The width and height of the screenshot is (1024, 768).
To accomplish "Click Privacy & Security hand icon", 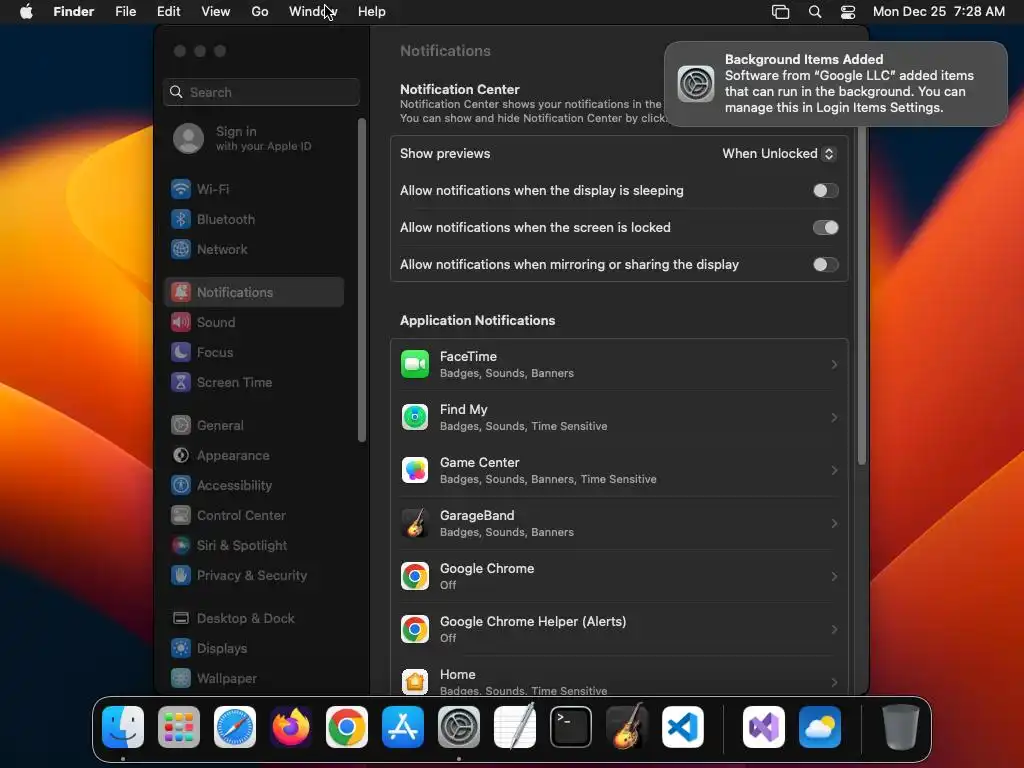I will point(181,575).
